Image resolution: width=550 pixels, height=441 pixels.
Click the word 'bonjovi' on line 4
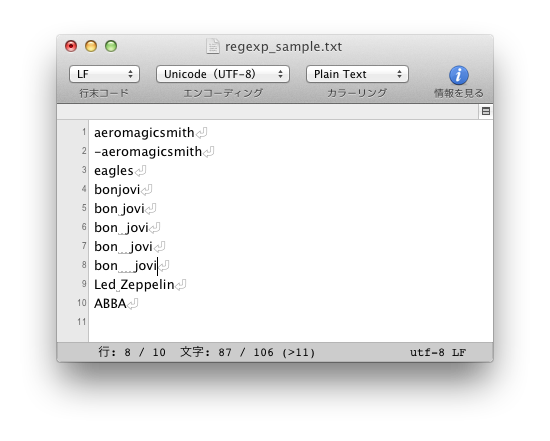click(x=117, y=190)
